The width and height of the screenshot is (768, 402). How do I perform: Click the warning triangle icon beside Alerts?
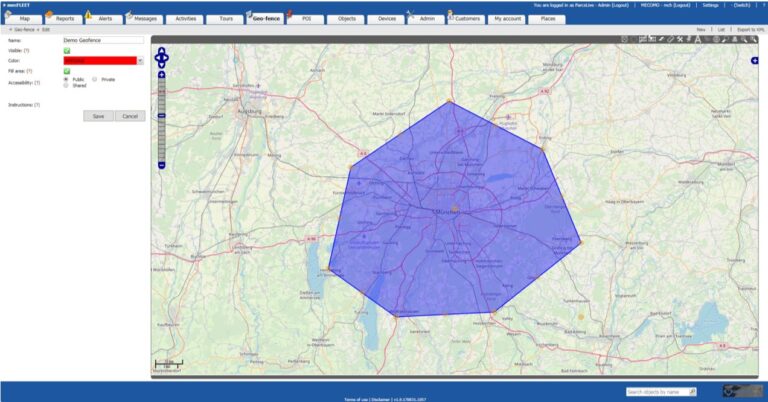coord(88,15)
